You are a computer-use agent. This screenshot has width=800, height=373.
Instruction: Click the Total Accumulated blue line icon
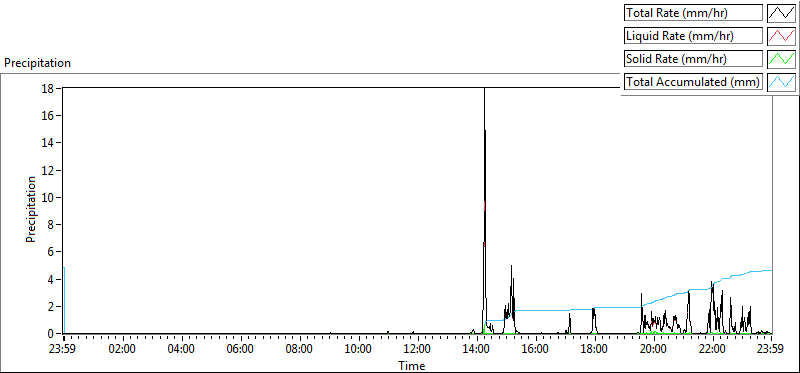[781, 82]
